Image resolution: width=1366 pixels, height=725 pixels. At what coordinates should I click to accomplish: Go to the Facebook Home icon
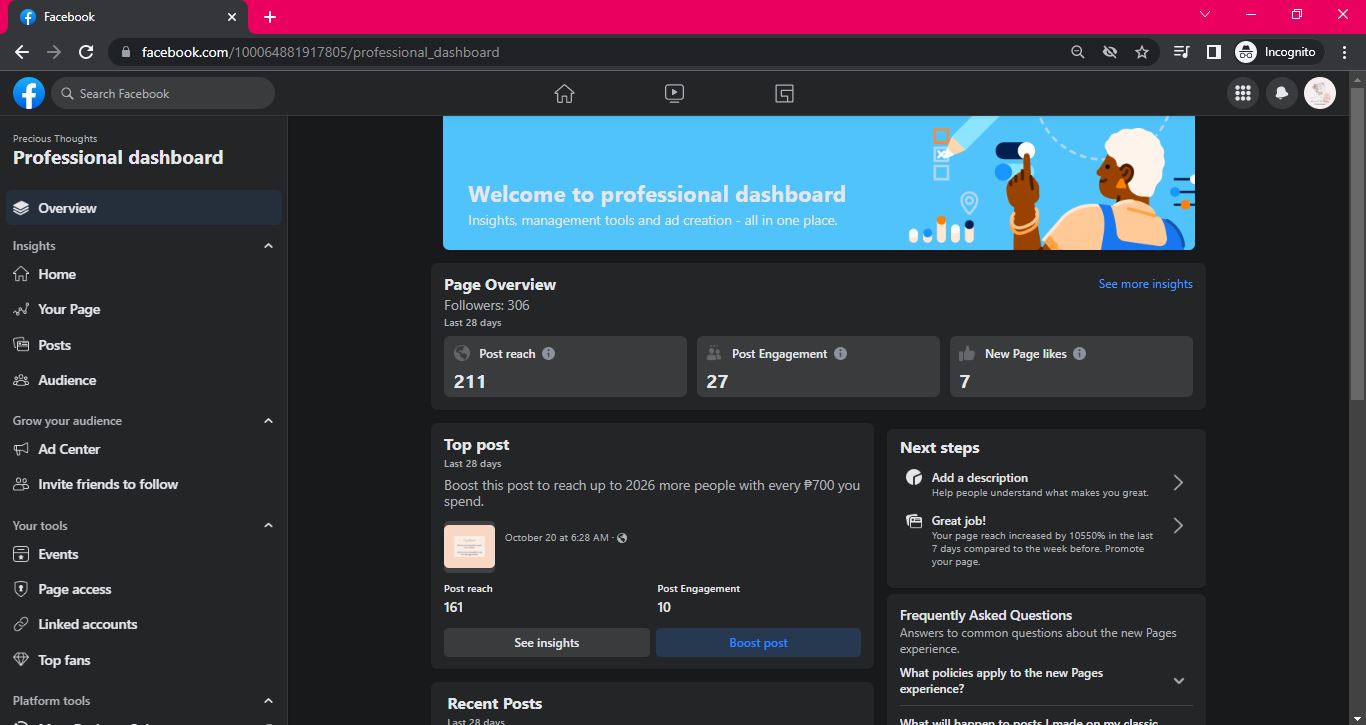[564, 93]
